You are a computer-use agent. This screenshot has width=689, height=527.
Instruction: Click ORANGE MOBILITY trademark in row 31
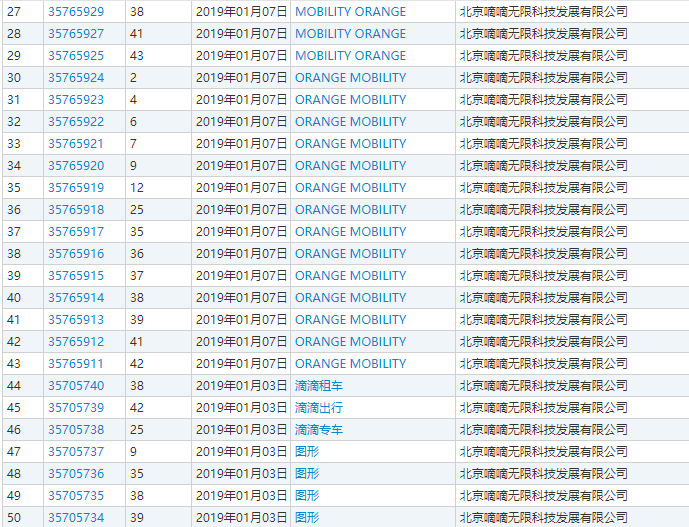pyautogui.click(x=350, y=100)
